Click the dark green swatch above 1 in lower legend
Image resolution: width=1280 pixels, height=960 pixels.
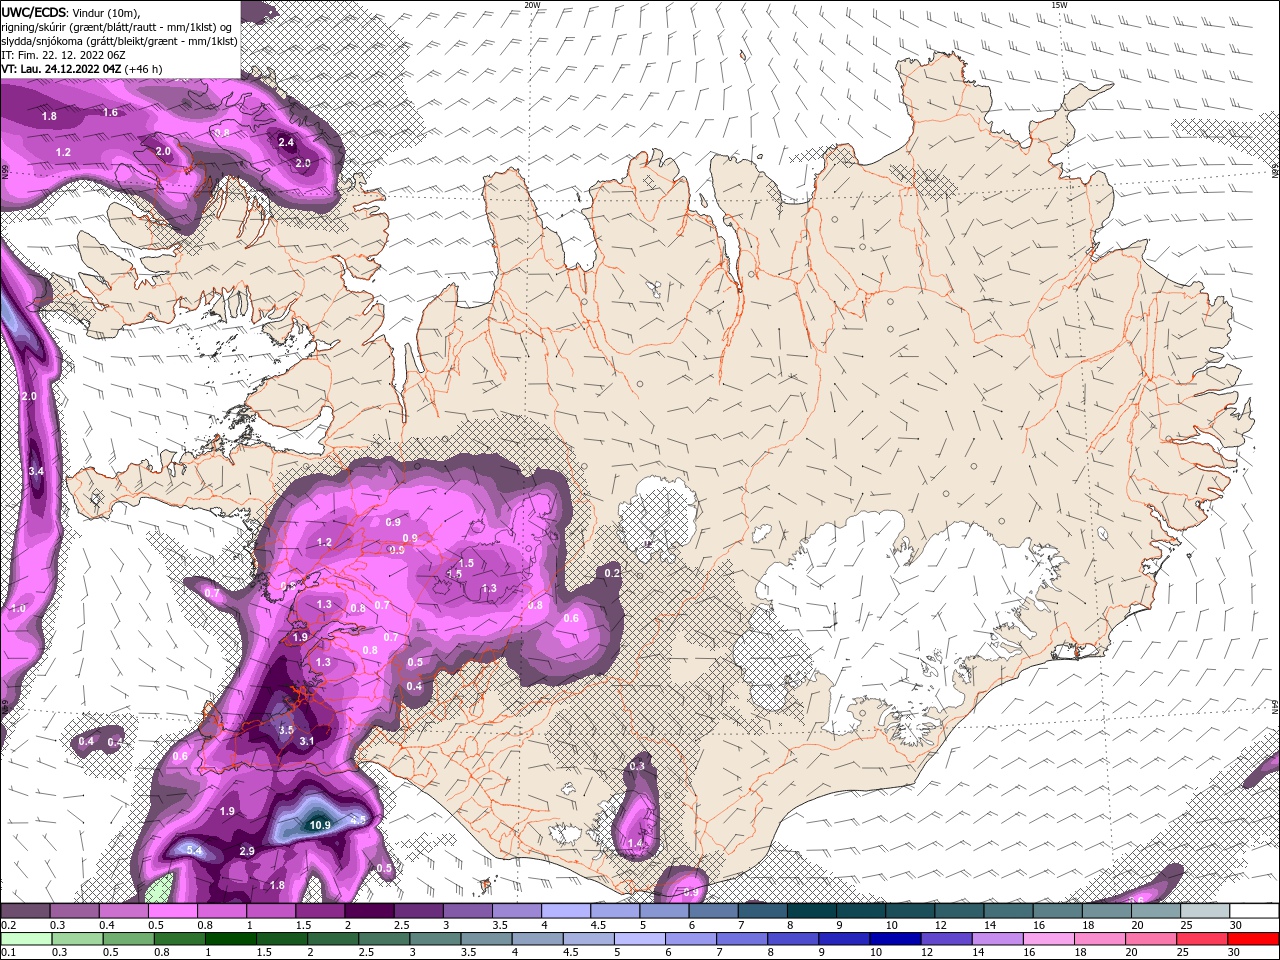[230, 940]
